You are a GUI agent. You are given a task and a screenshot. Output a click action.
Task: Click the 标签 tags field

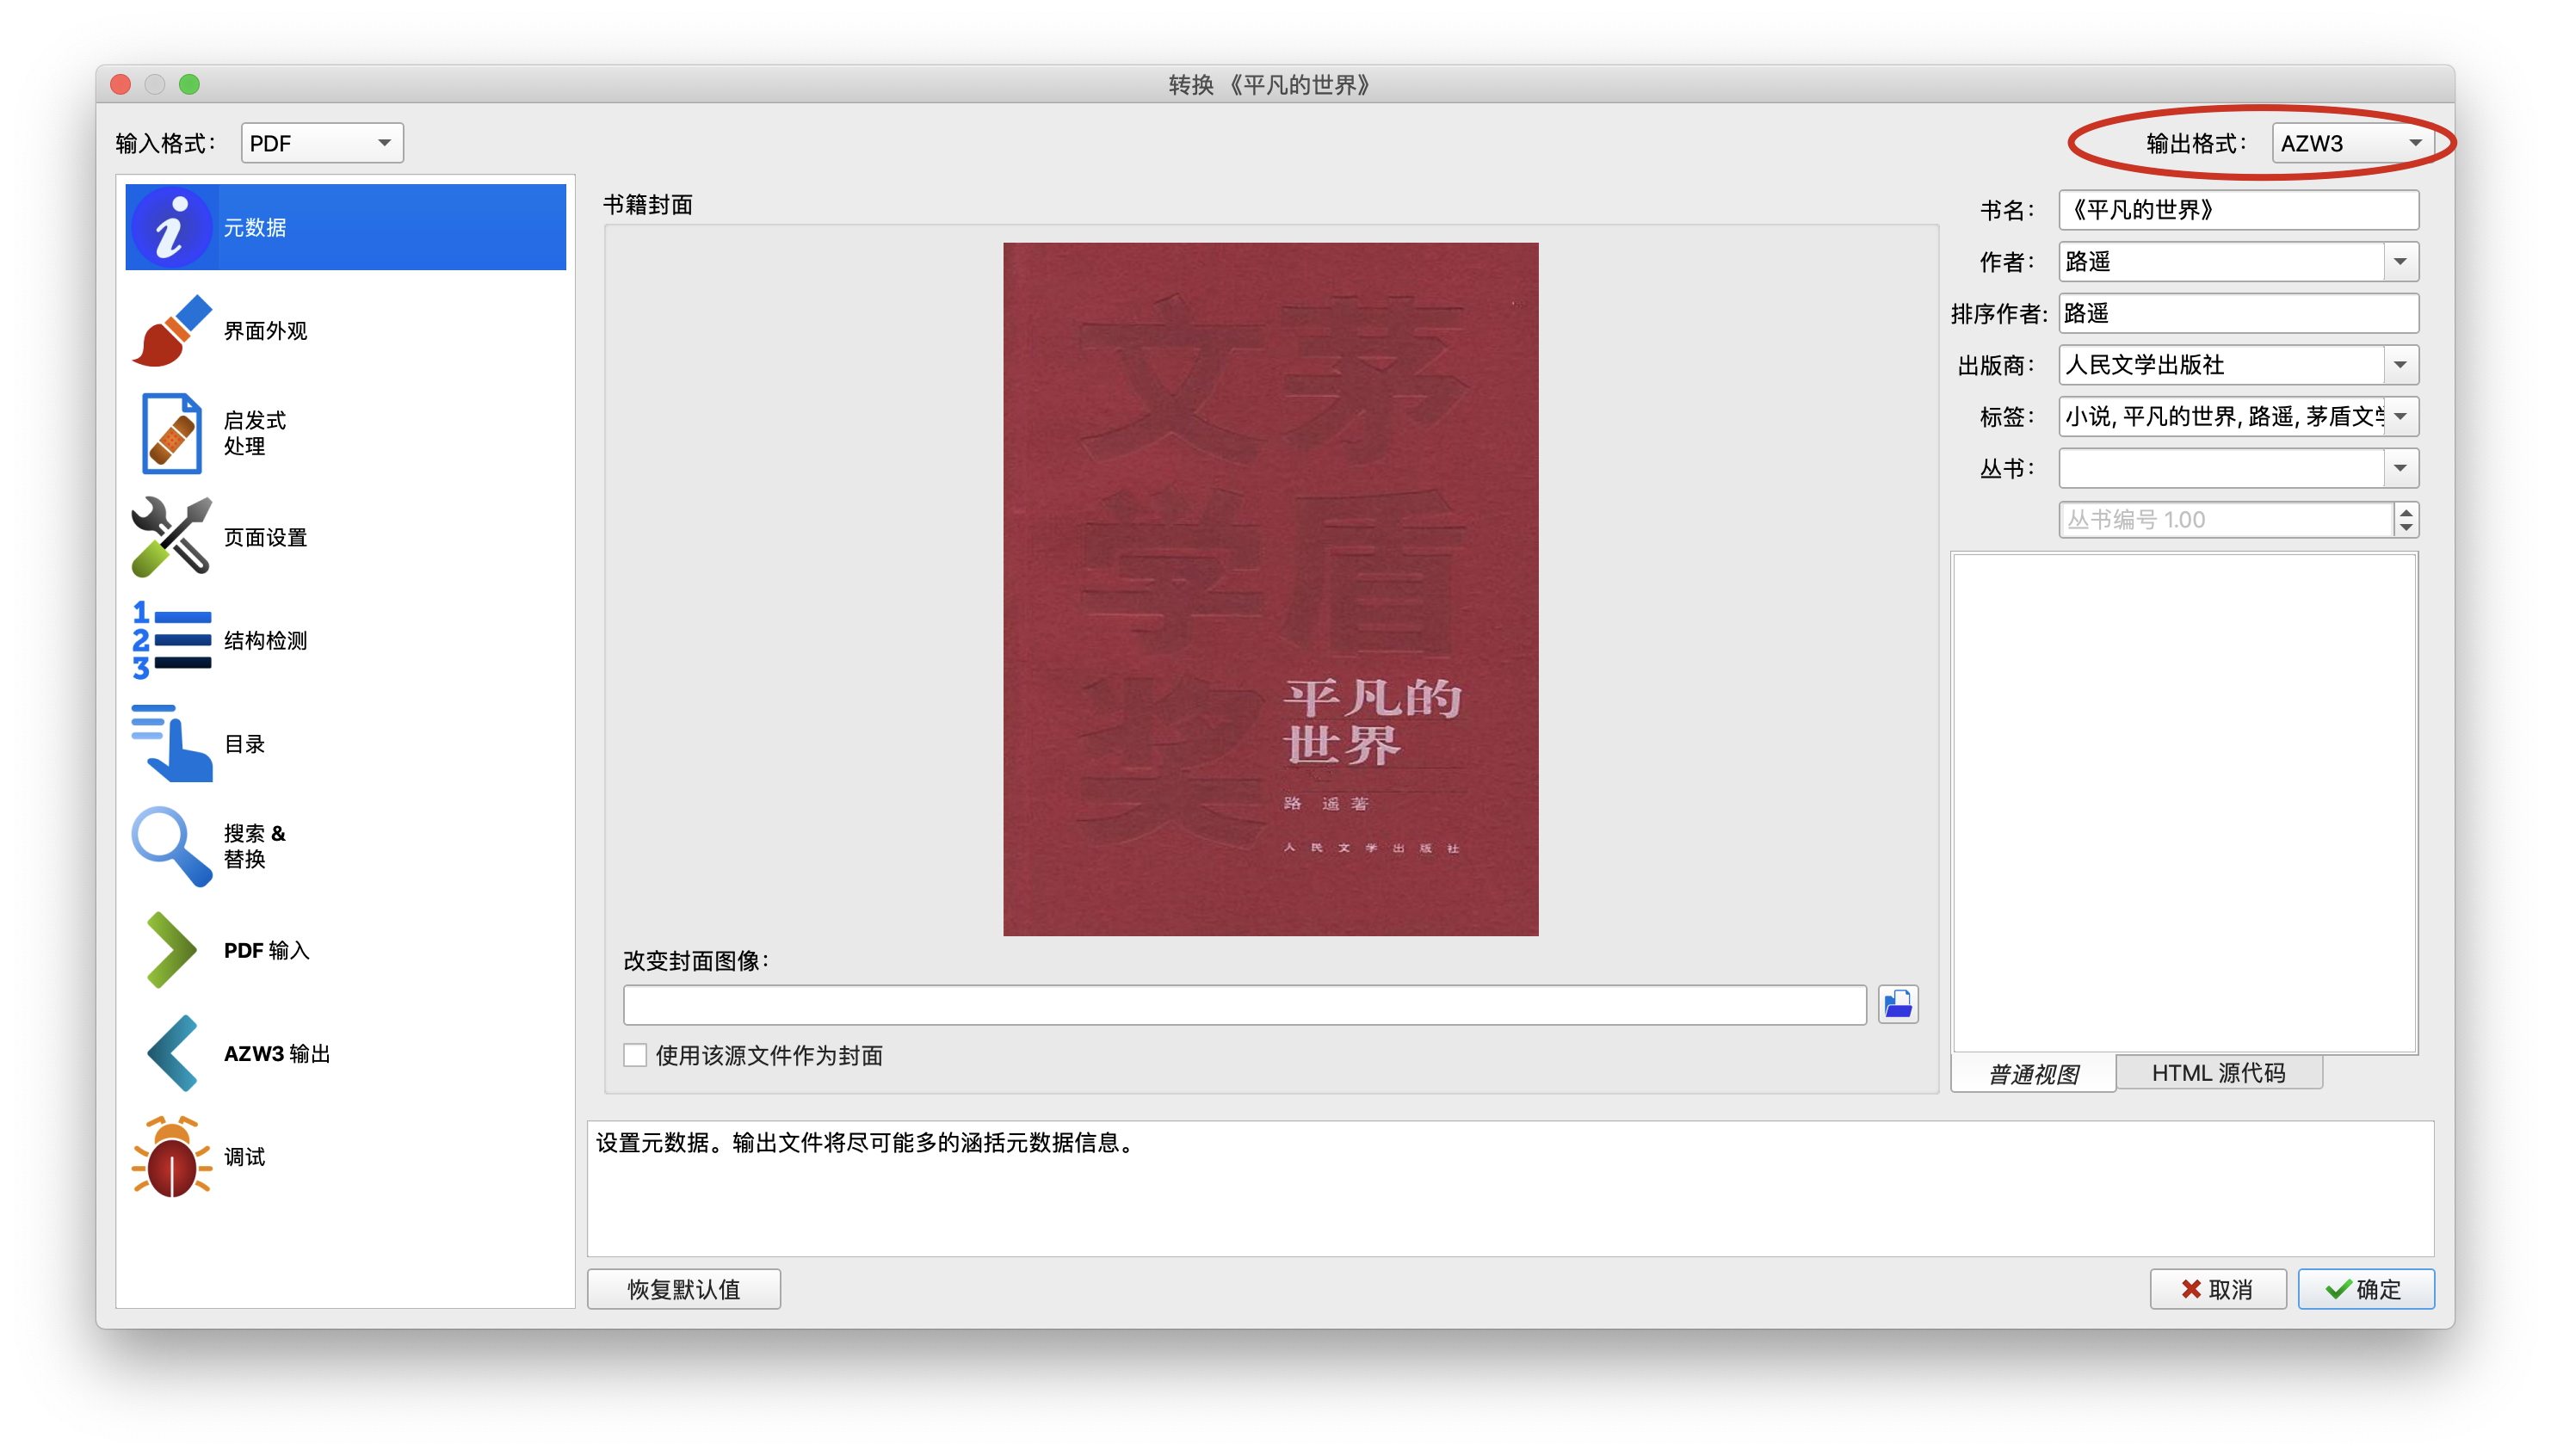pos(2222,417)
